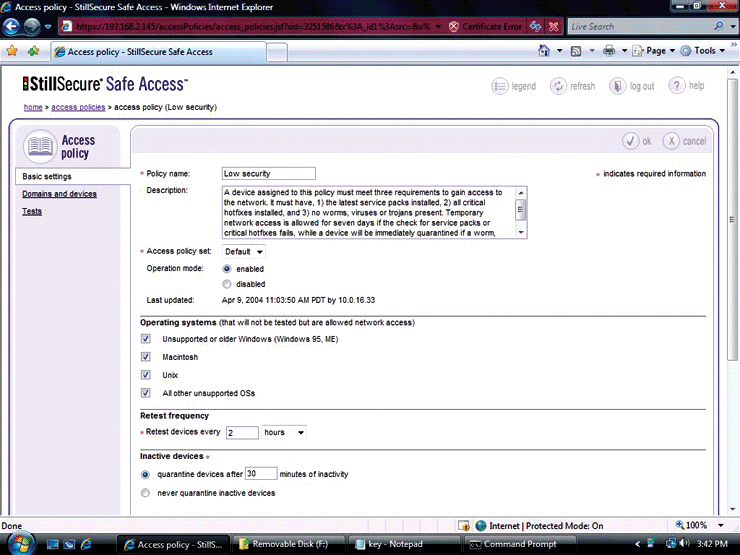Click the Switch windows quick launch icon
The width and height of the screenshot is (740, 555).
click(69, 544)
